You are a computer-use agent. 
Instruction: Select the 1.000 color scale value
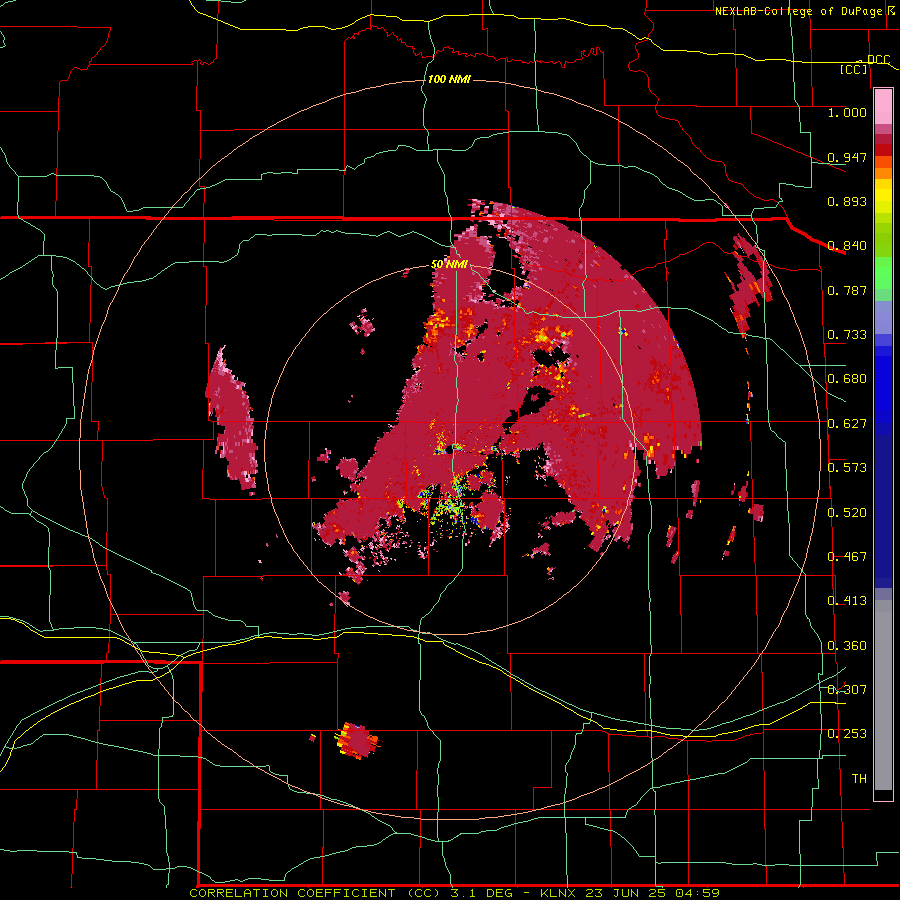pos(847,112)
